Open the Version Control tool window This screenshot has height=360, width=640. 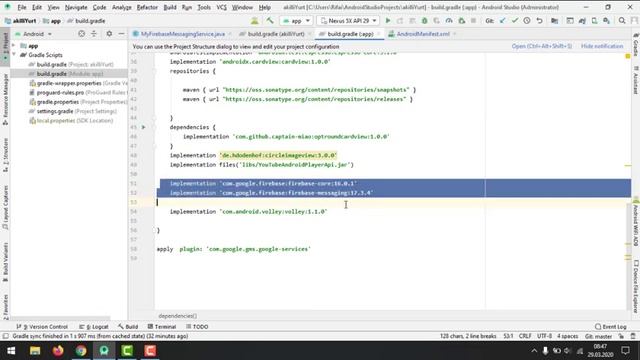42,327
